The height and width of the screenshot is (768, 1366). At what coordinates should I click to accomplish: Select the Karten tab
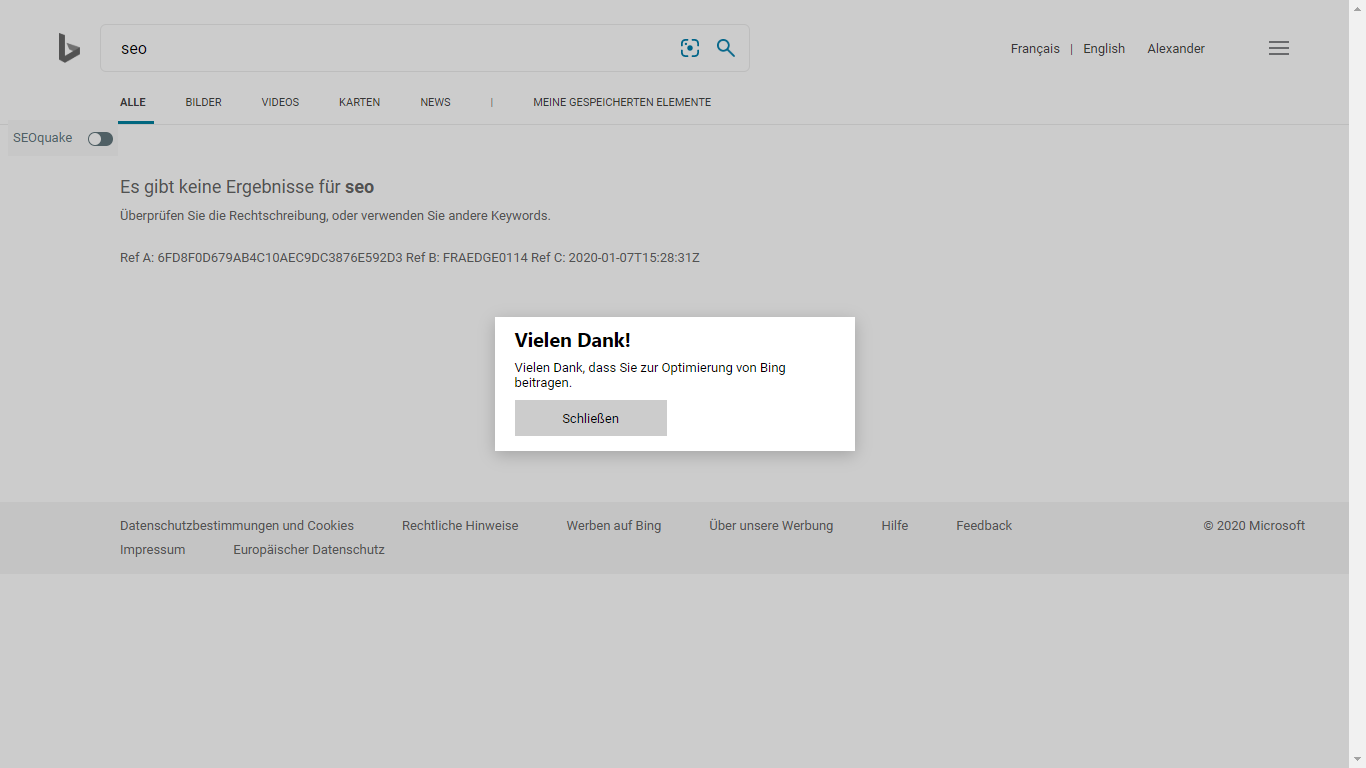pos(359,102)
